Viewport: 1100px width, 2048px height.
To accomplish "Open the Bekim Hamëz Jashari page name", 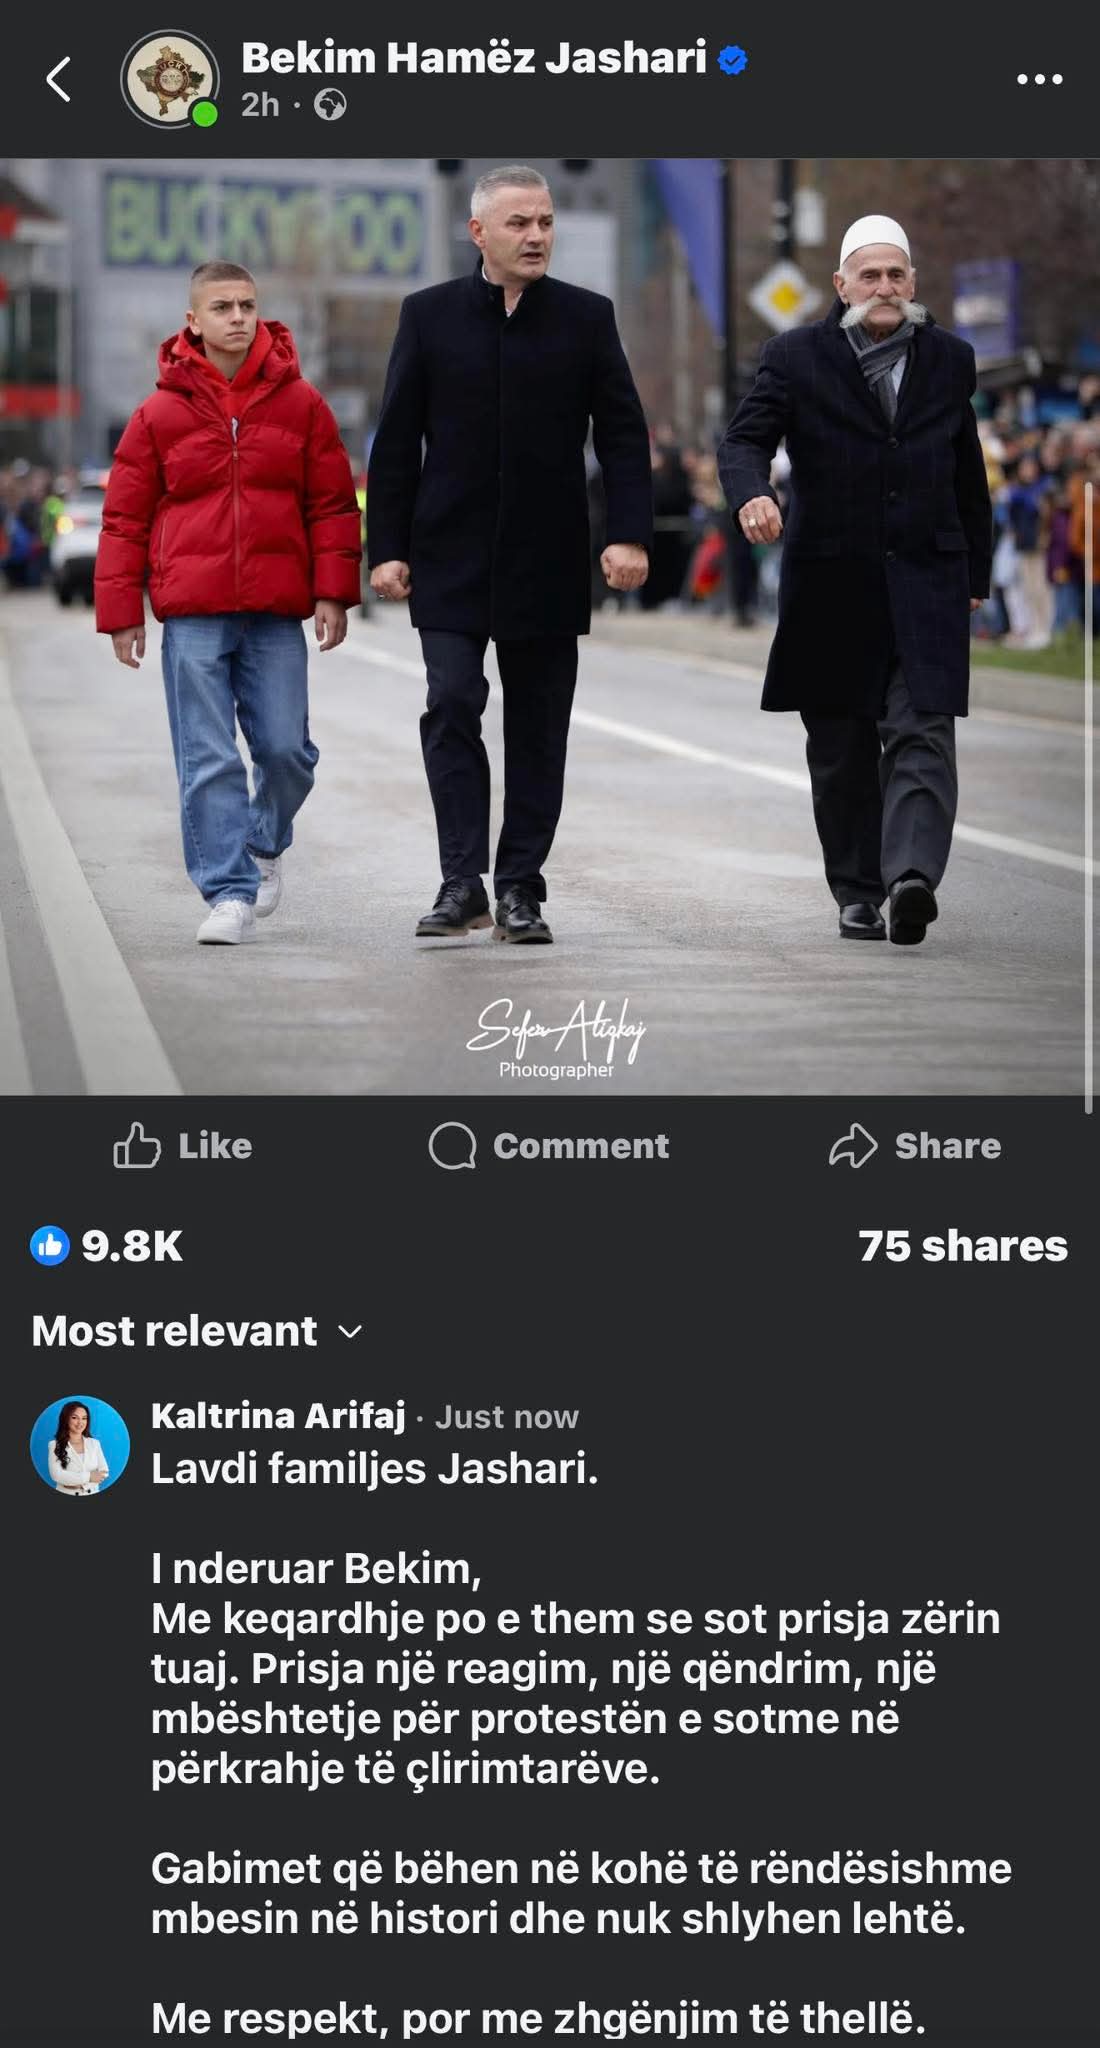I will coord(474,58).
